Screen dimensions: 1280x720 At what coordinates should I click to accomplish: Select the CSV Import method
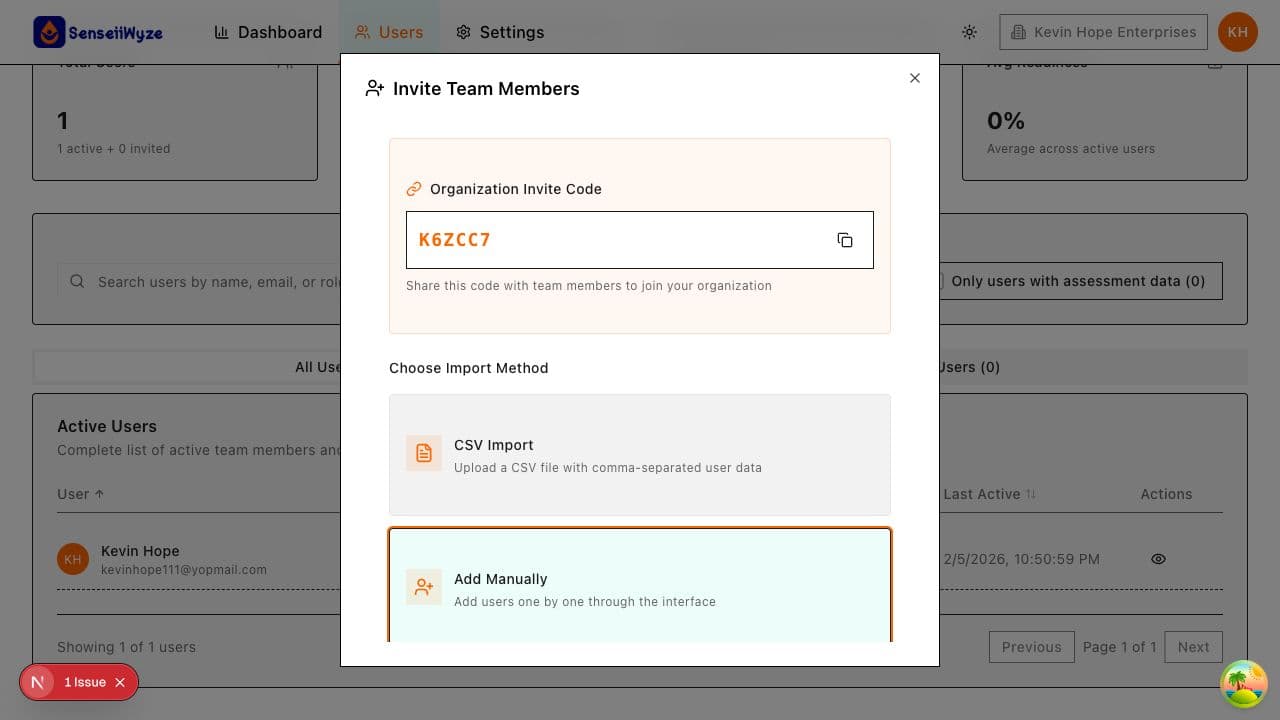pyautogui.click(x=640, y=455)
